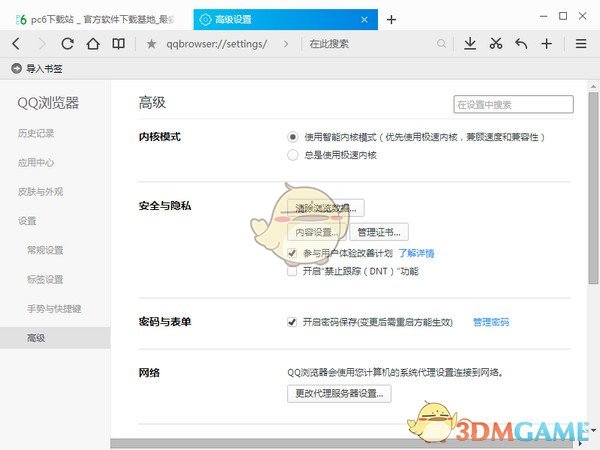Open 皮肤与外观 in the sidebar
600x450 pixels.
click(41, 192)
